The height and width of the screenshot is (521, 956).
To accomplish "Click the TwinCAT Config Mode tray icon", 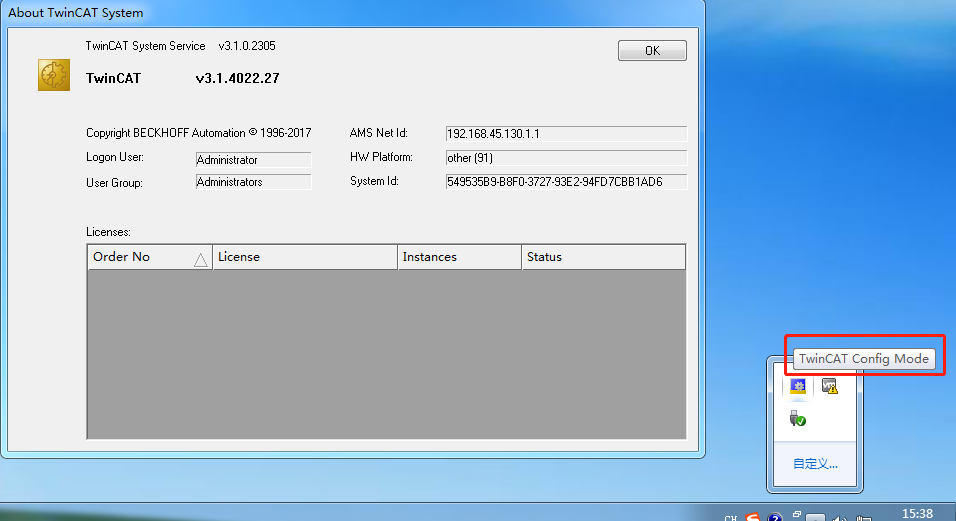I will point(797,386).
